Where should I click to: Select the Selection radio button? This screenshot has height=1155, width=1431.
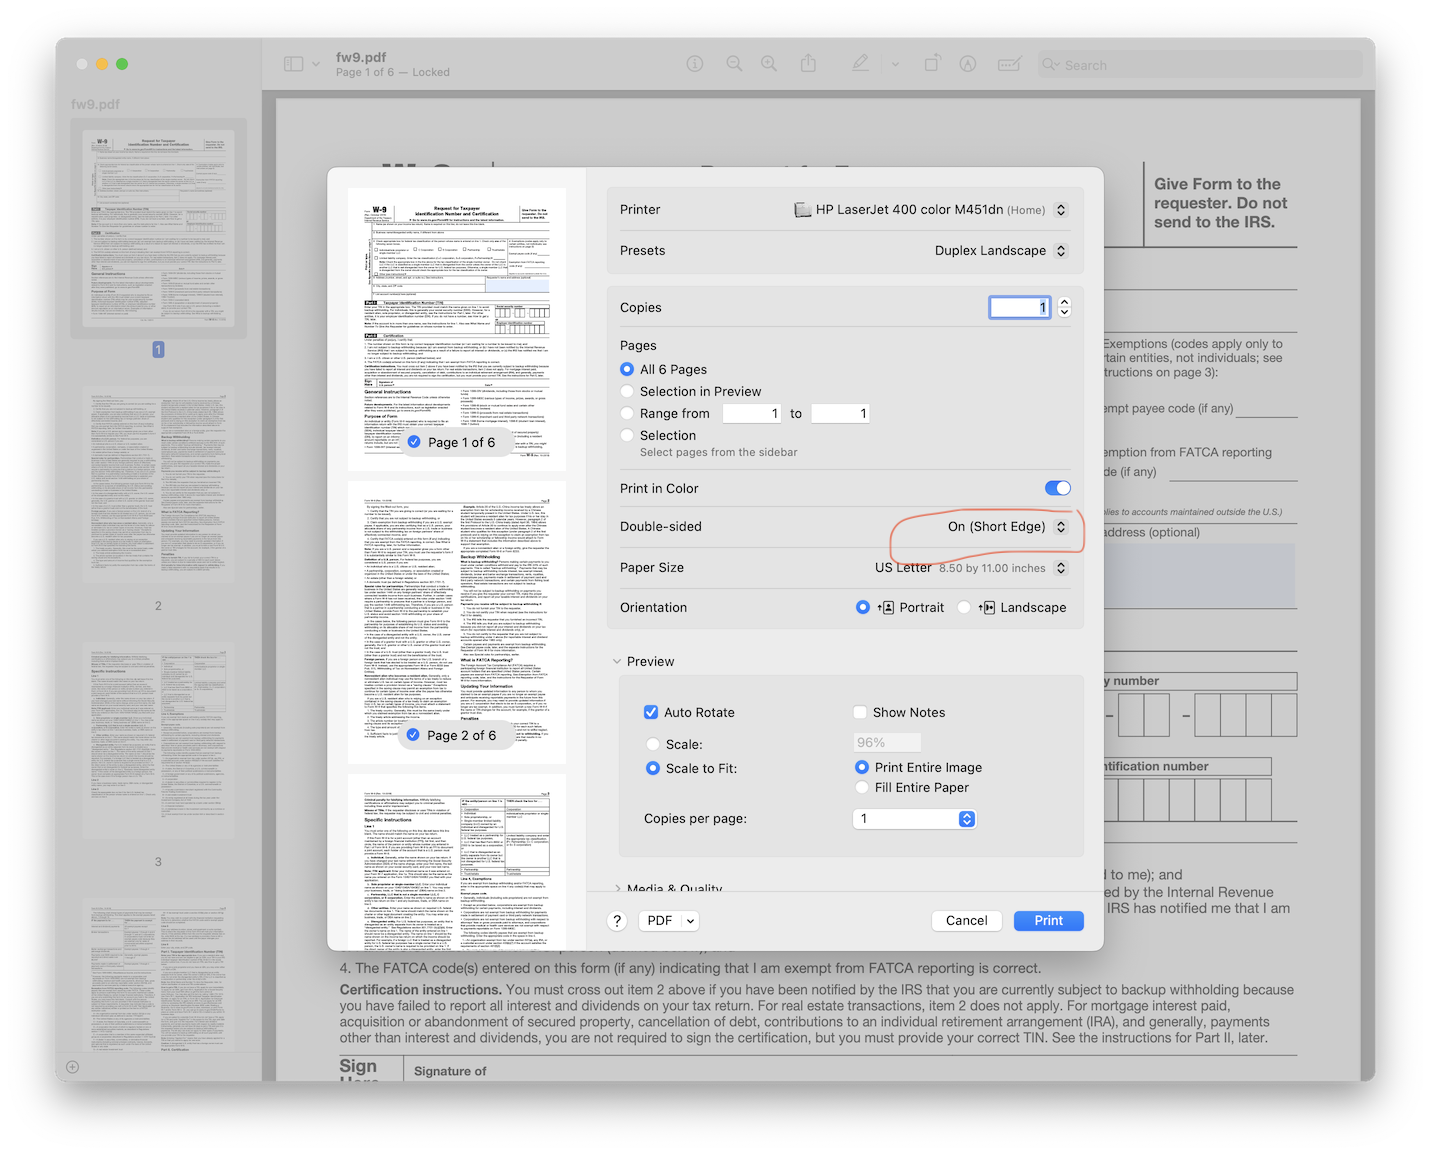point(627,435)
